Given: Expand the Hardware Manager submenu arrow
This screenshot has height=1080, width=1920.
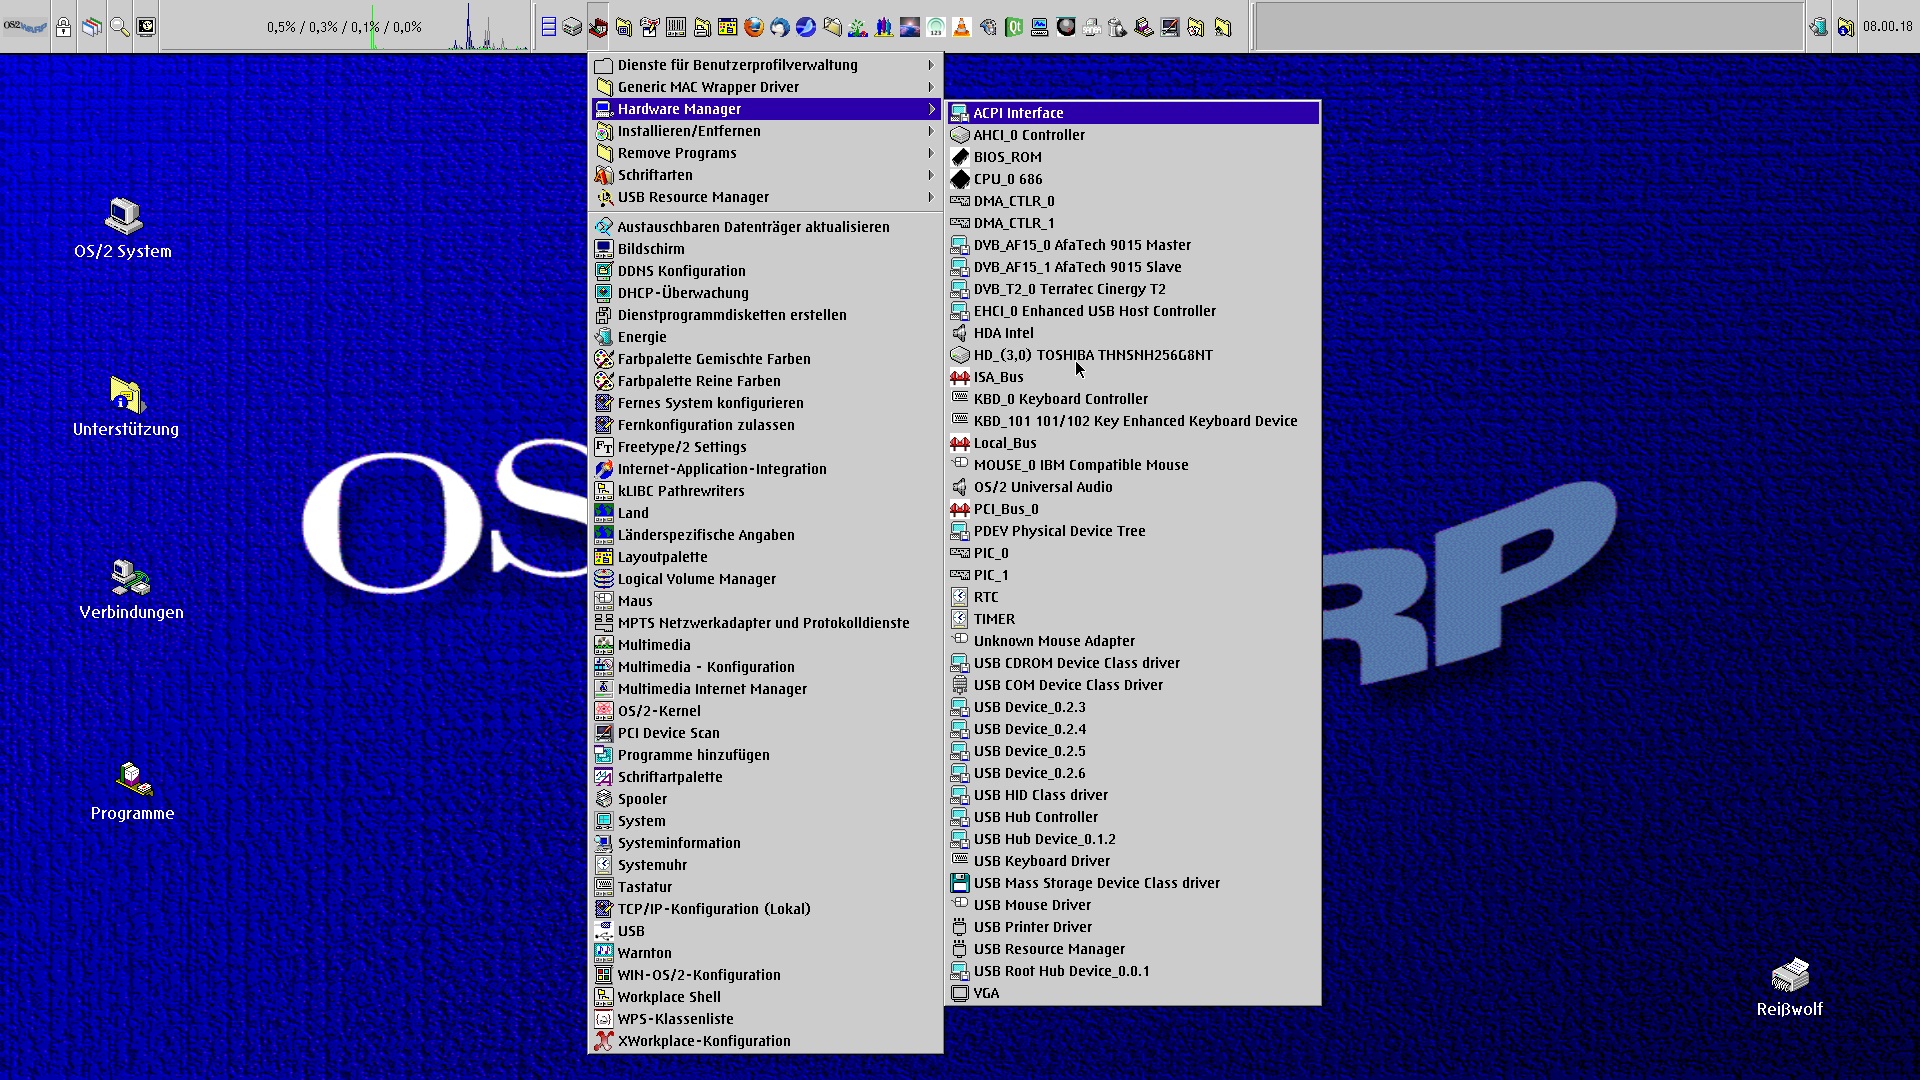Looking at the screenshot, I should [x=931, y=109].
